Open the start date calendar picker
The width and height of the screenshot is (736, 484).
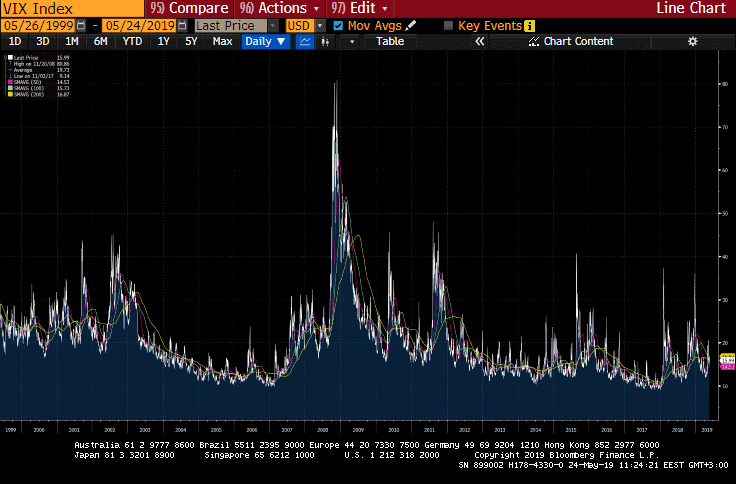pos(81,26)
